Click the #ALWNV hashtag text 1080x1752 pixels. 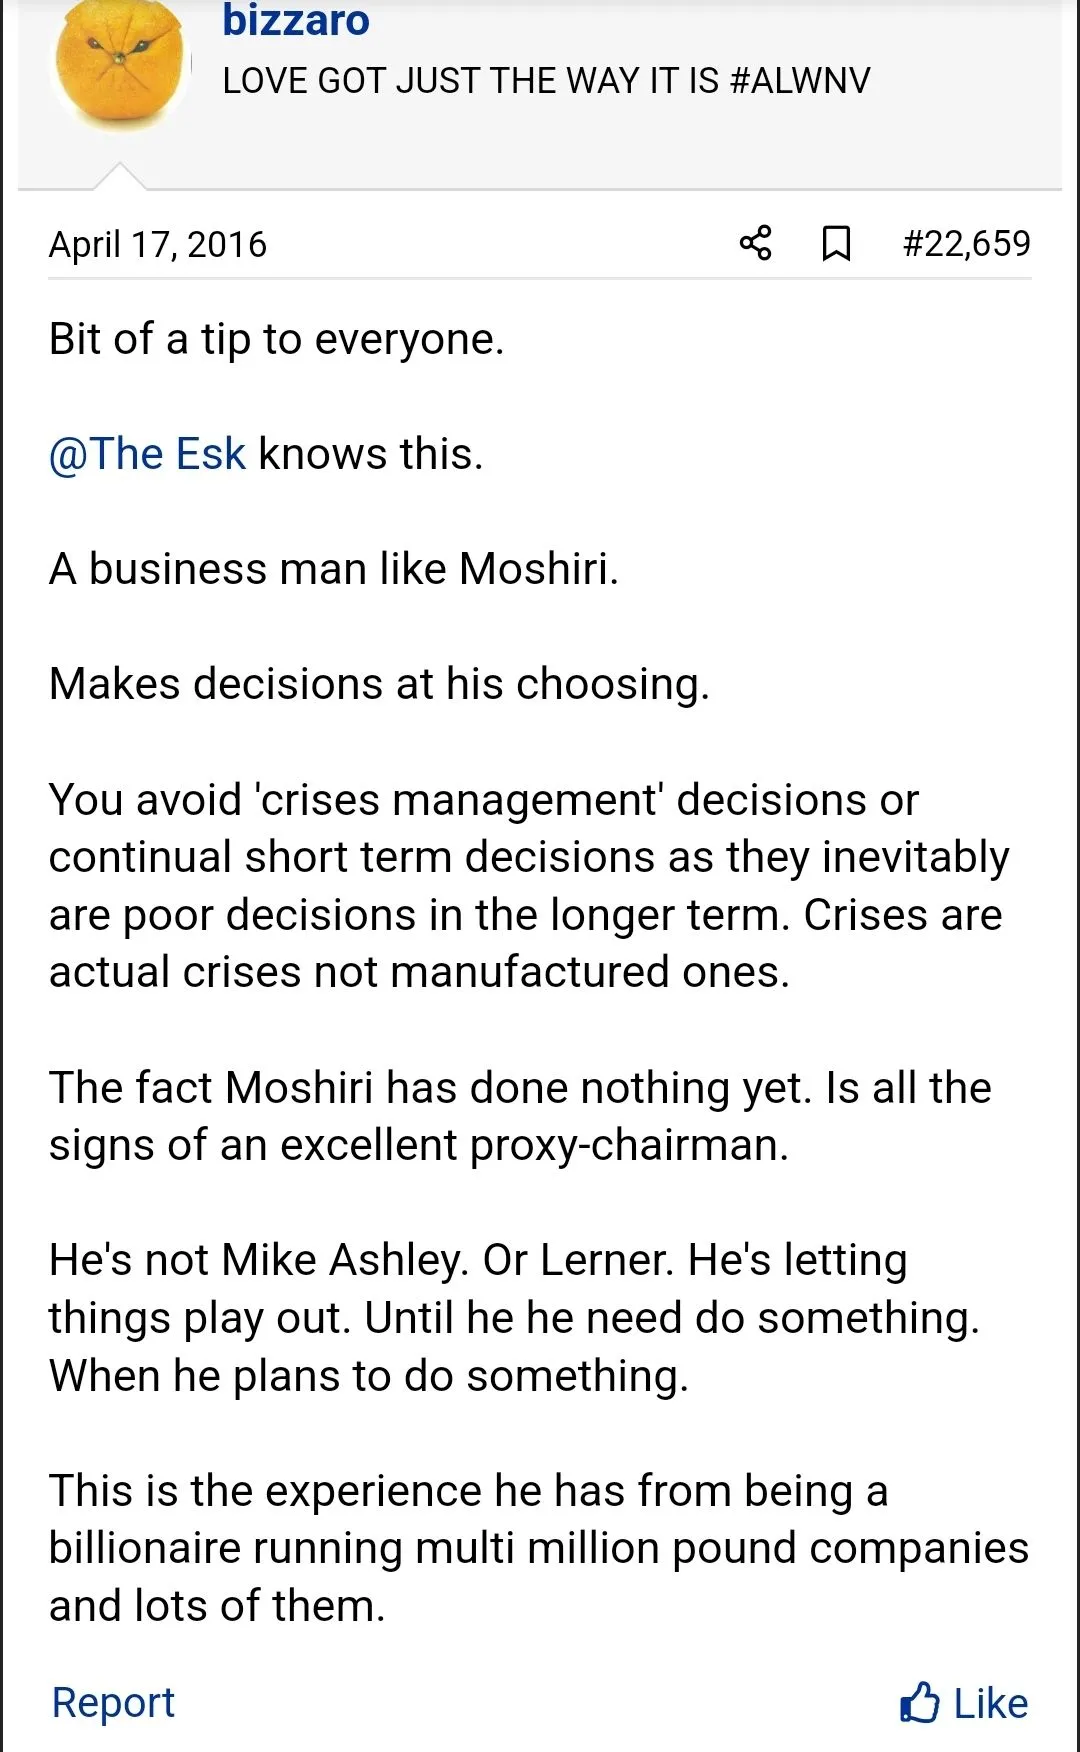[x=800, y=81]
